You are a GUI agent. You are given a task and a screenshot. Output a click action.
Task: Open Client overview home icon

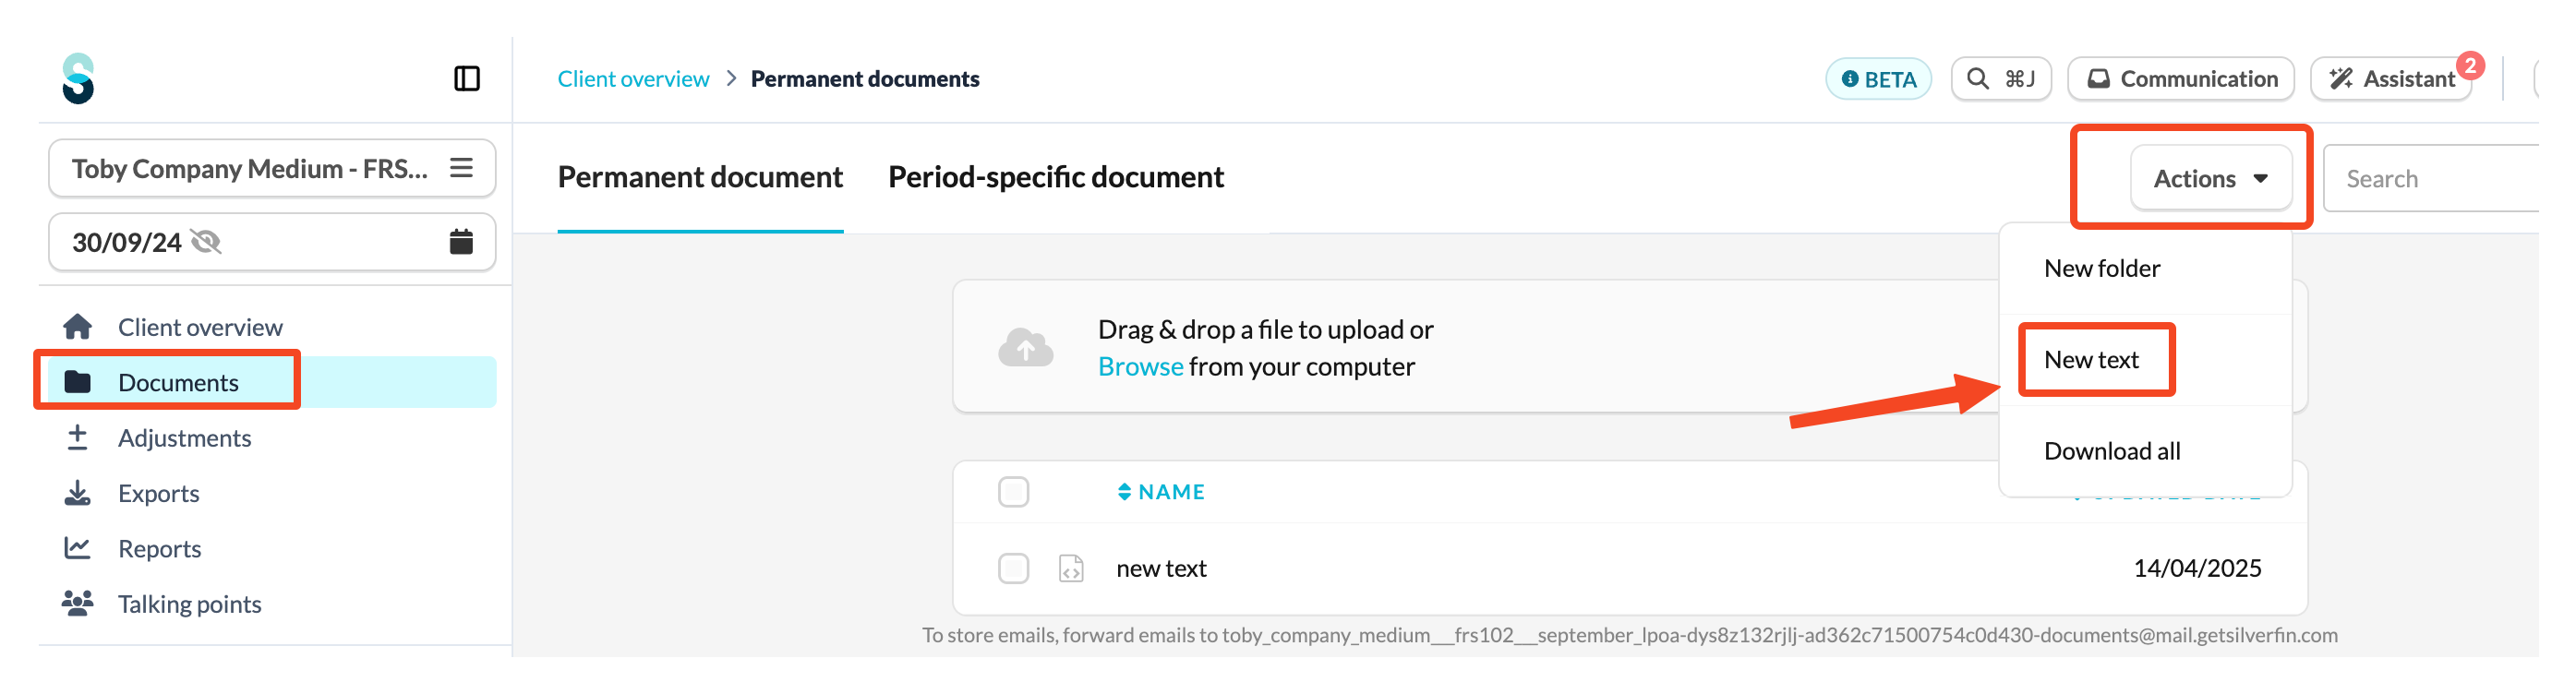coord(78,326)
